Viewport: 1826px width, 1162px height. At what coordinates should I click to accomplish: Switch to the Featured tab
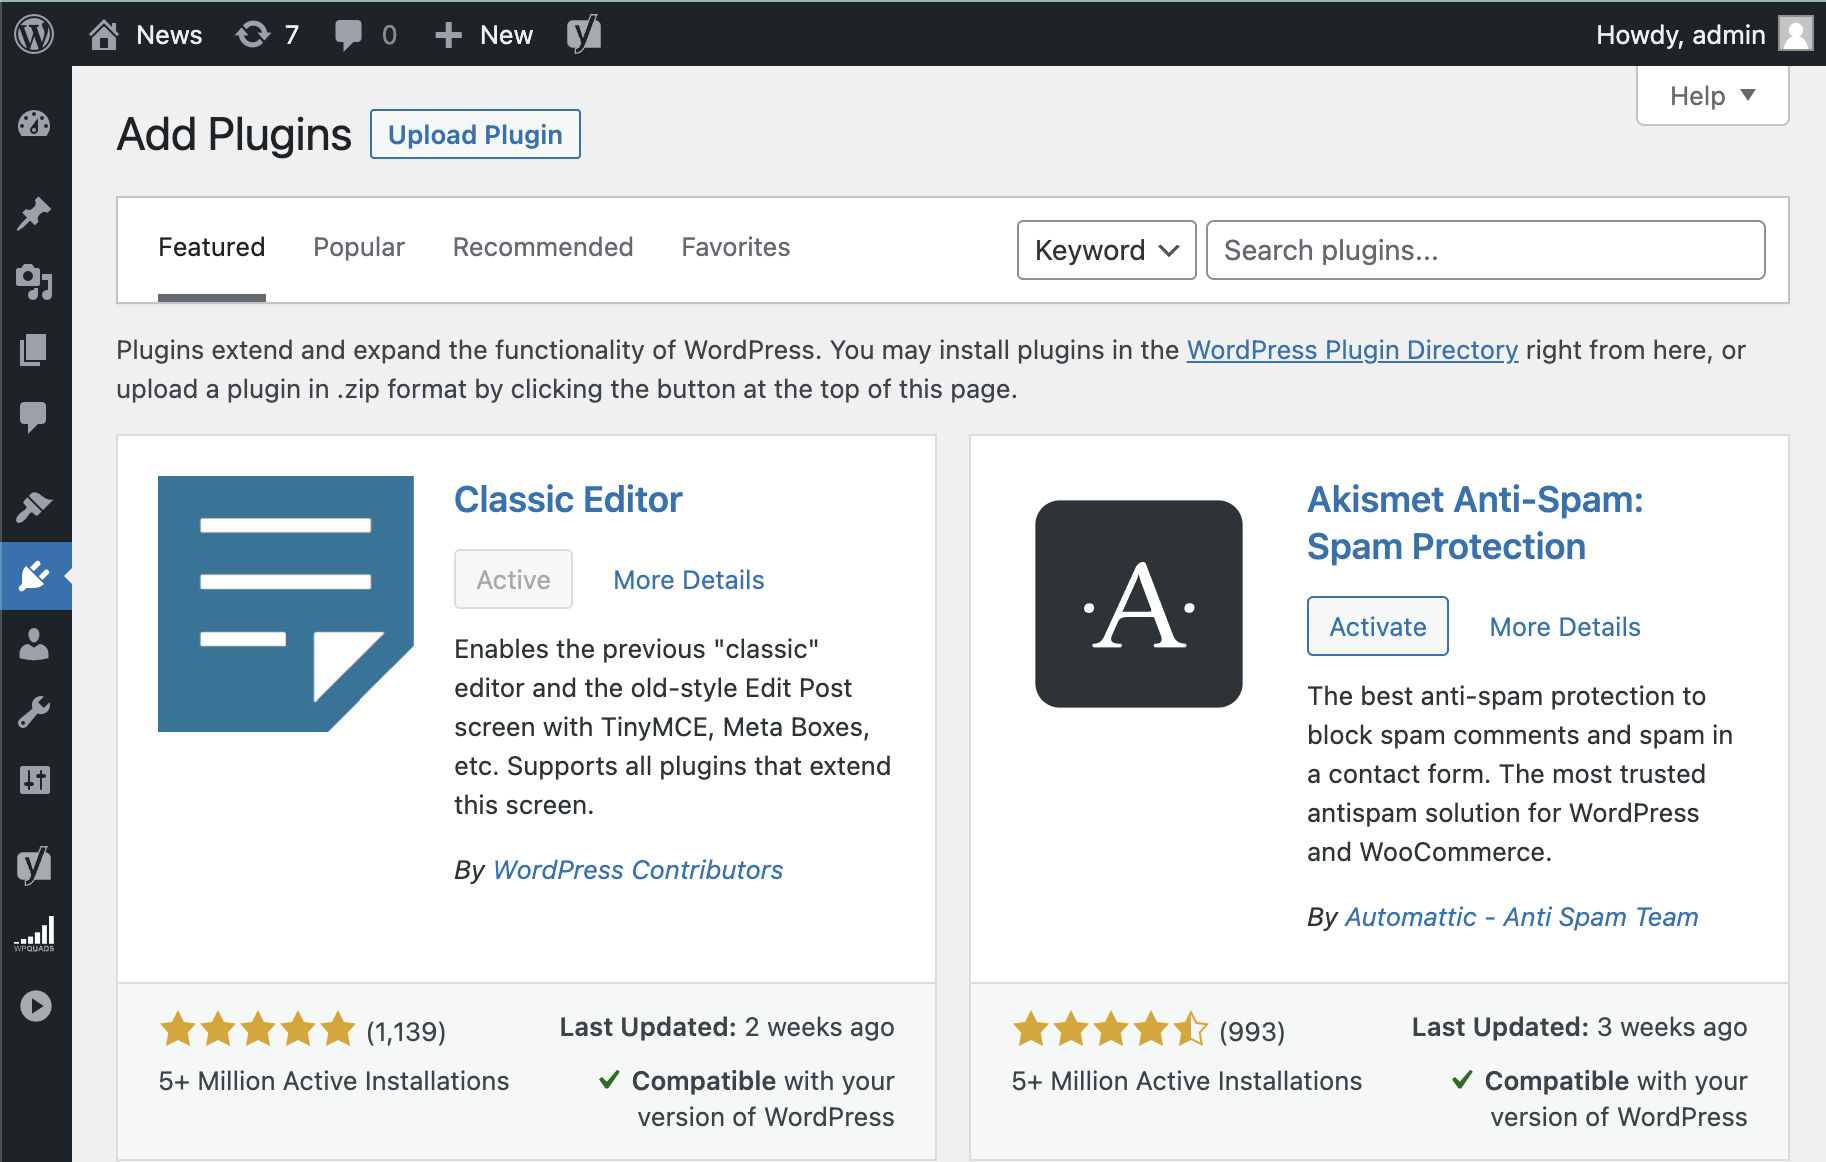212,247
